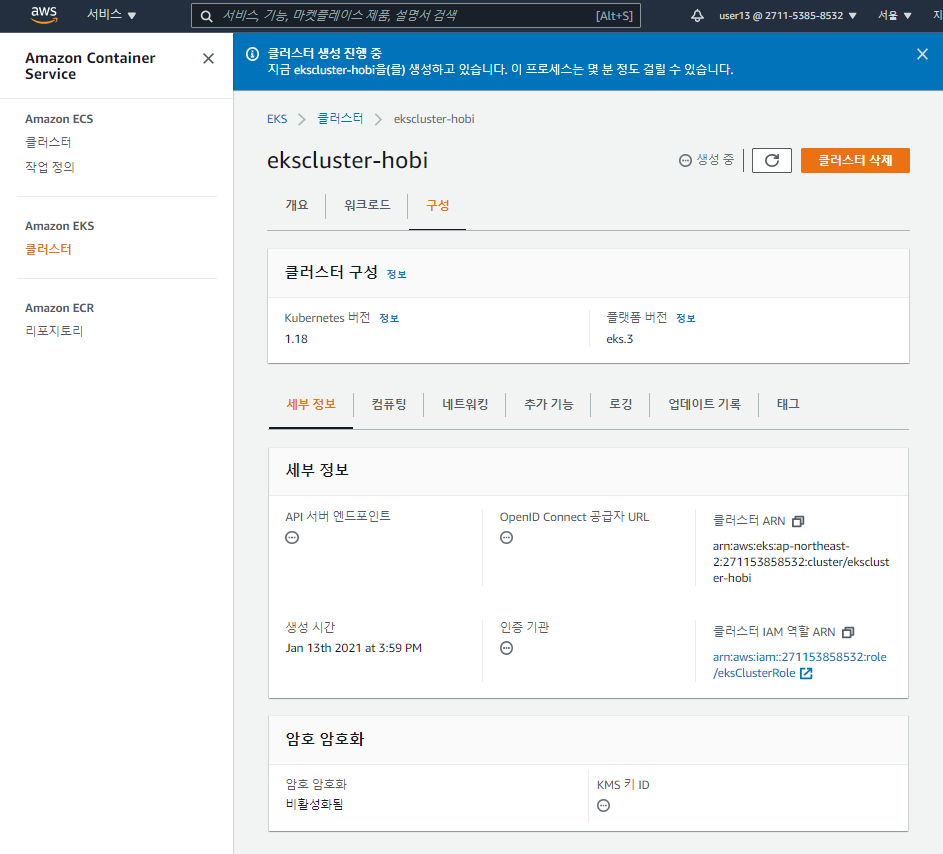The image size is (943, 854).
Task: Click the creating status spinner icon
Action: pos(685,161)
